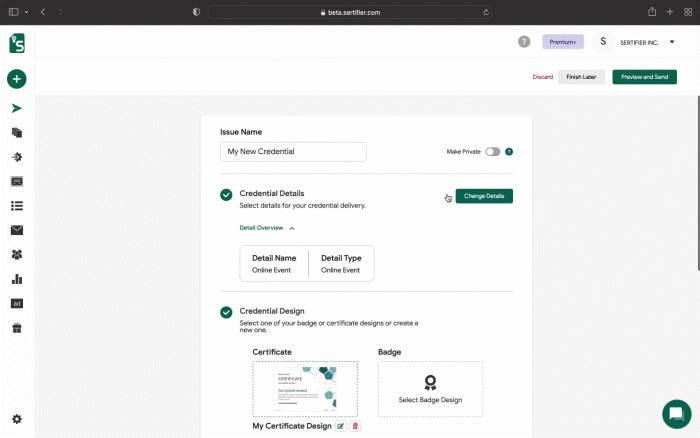Open the list icon in sidebar
This screenshot has height=438, width=700.
click(17, 206)
